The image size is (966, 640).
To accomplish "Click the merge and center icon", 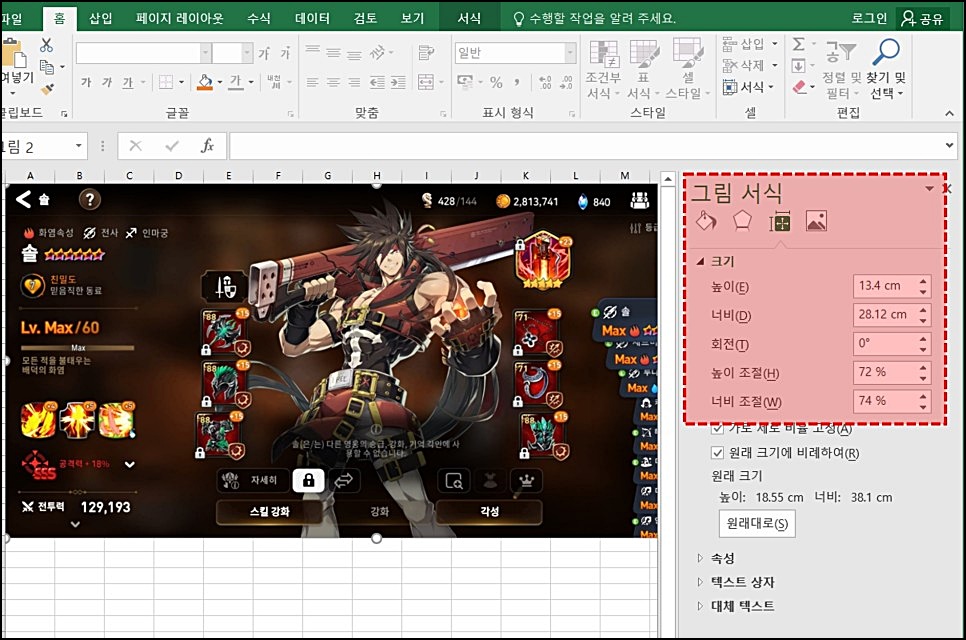I will [x=426, y=82].
